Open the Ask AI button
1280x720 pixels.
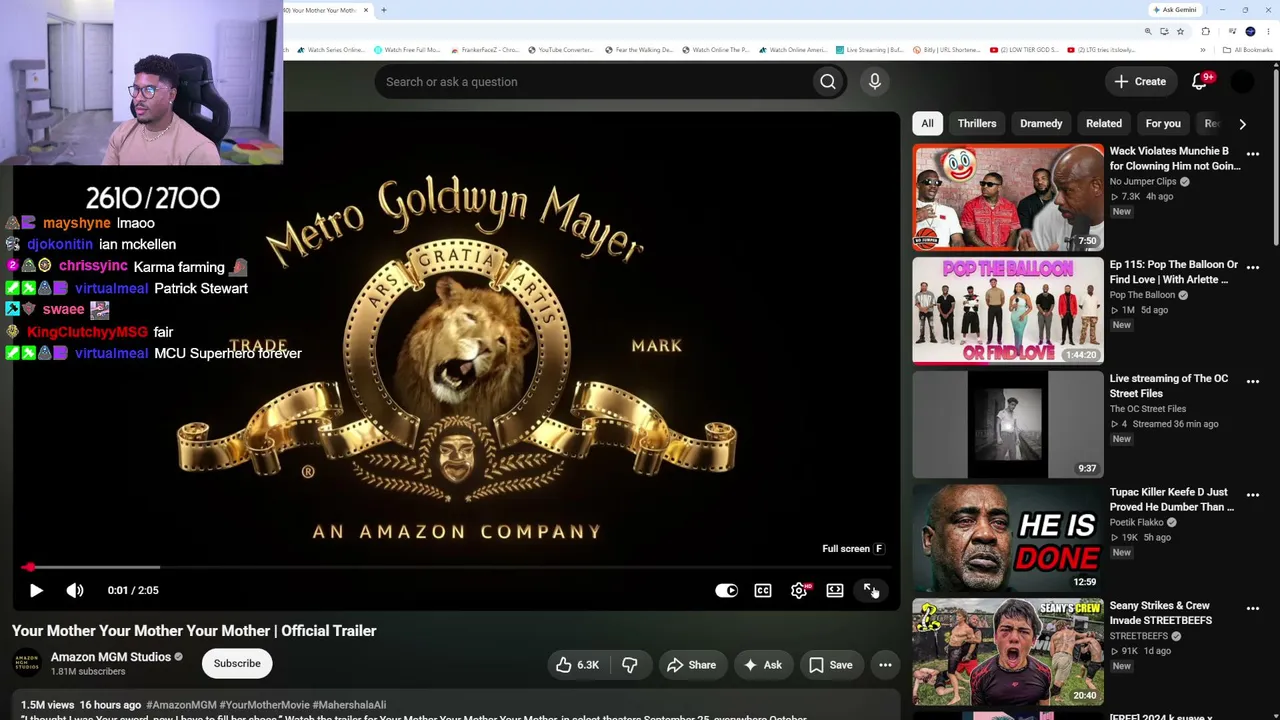click(x=762, y=665)
